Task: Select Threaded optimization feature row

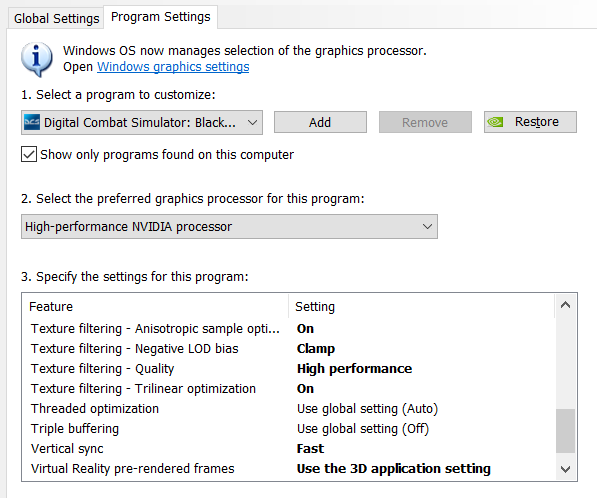Action: (288, 409)
